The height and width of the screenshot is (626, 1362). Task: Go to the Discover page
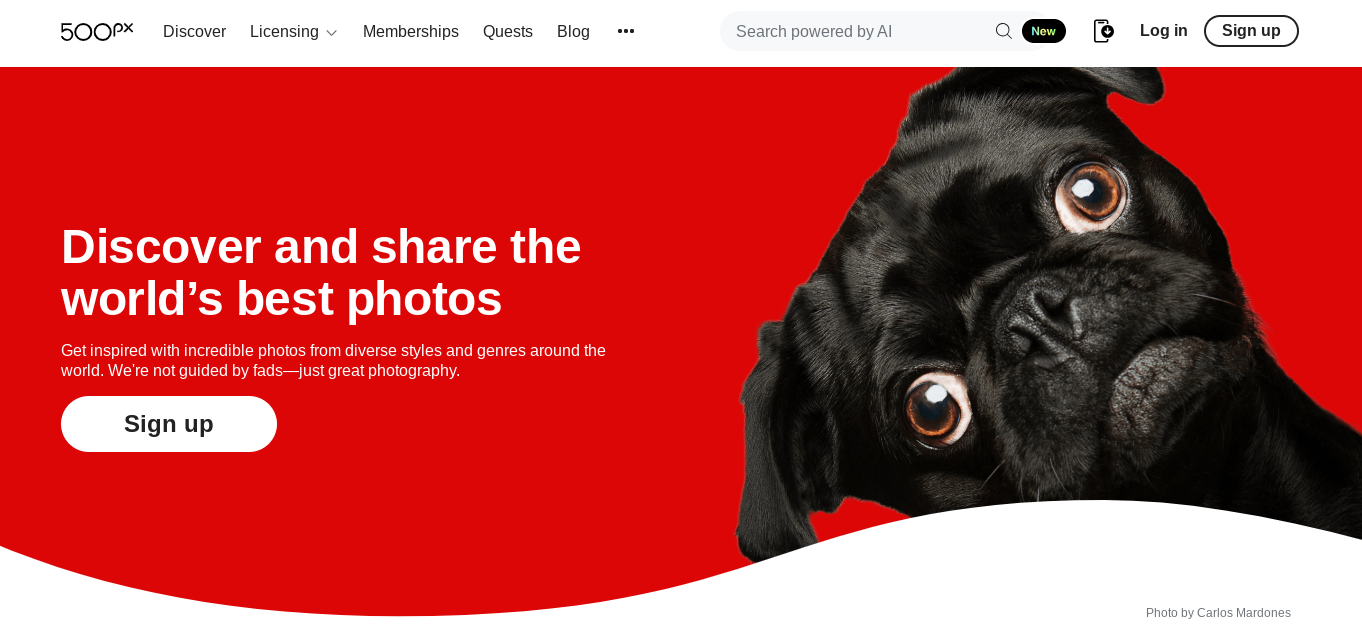point(194,31)
